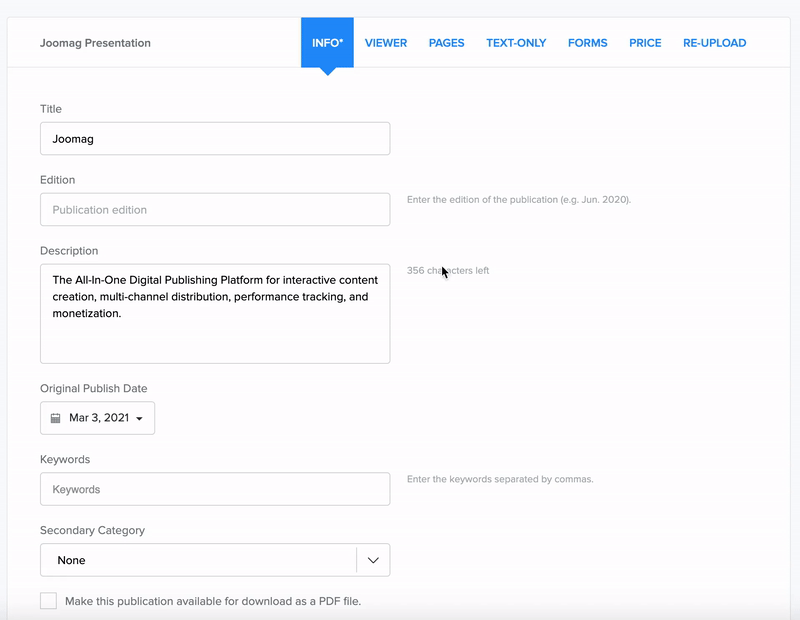Click the 'Joomag Presentation' header title
The height and width of the screenshot is (620, 800).
point(95,43)
